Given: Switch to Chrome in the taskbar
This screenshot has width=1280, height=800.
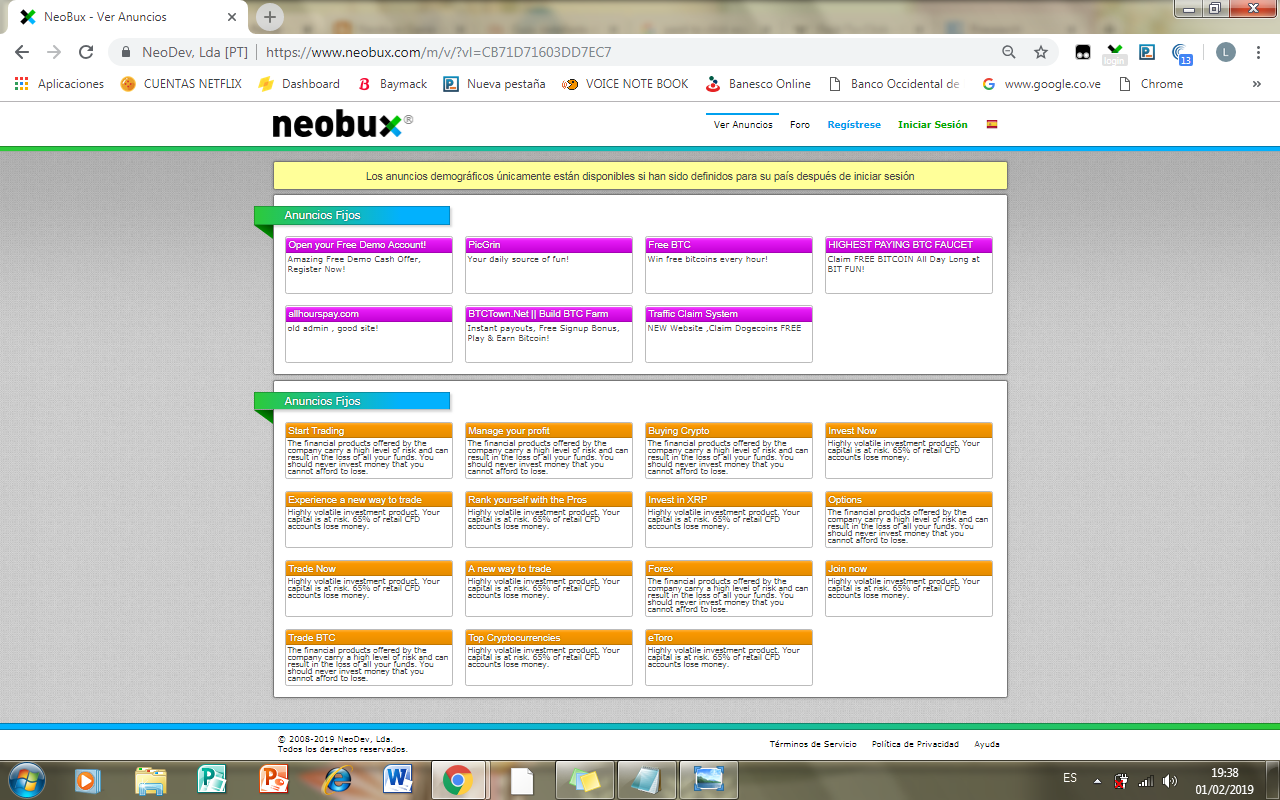Looking at the screenshot, I should [458, 779].
